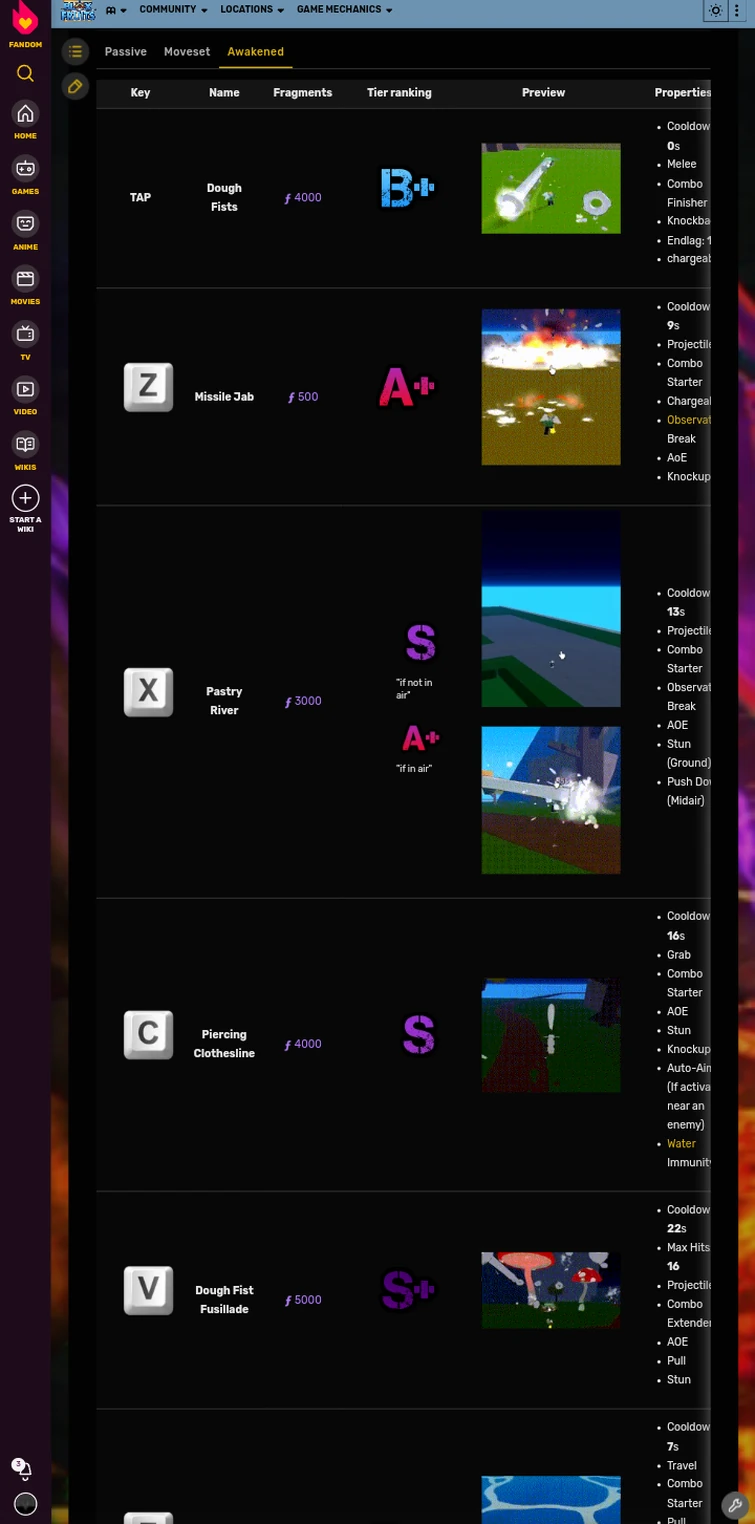Viewport: 755px width, 1524px height.
Task: Click the pencil edit icon
Action: click(75, 87)
